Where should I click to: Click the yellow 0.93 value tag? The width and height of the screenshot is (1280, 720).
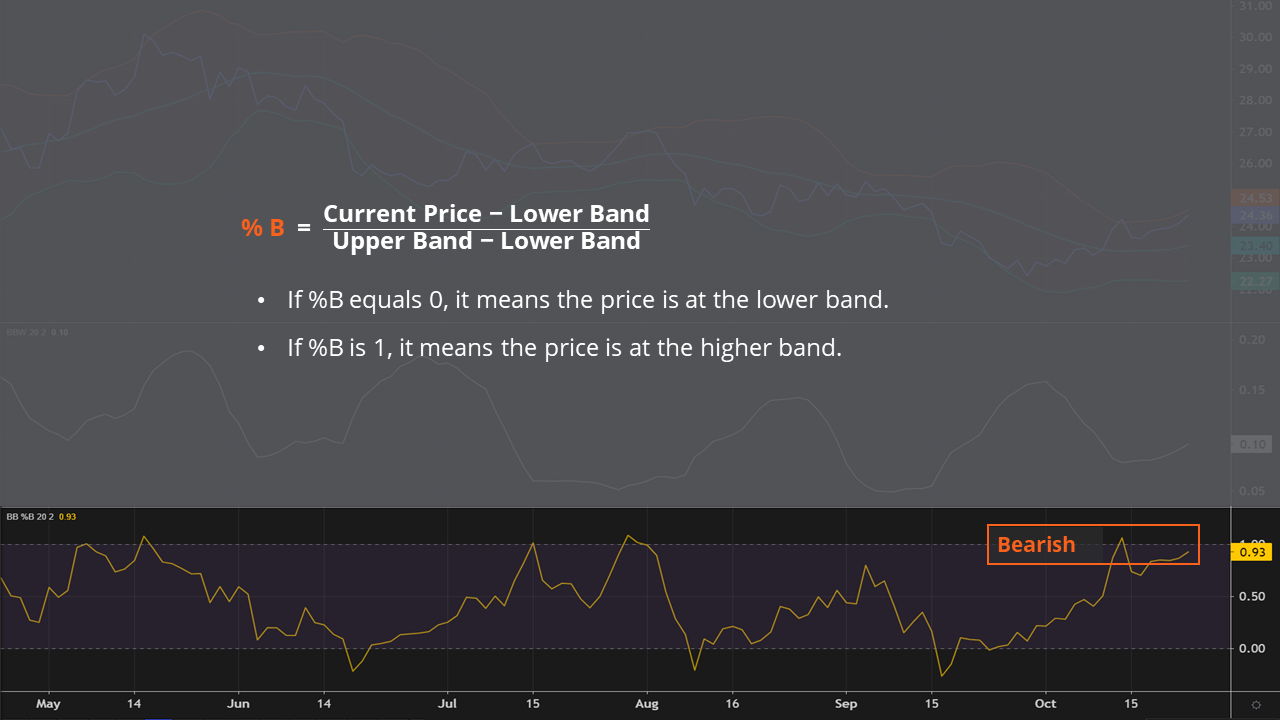click(x=1253, y=552)
